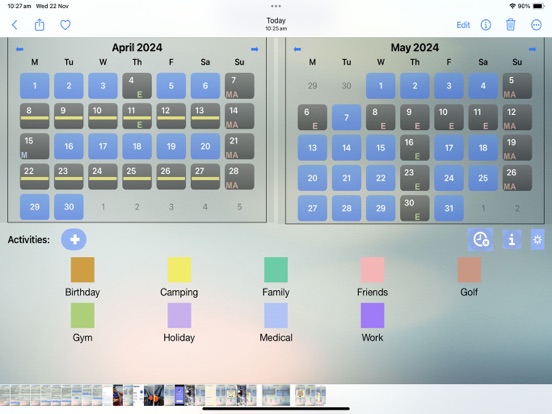
Task: Add a new activity with plus button
Action: (x=74, y=239)
